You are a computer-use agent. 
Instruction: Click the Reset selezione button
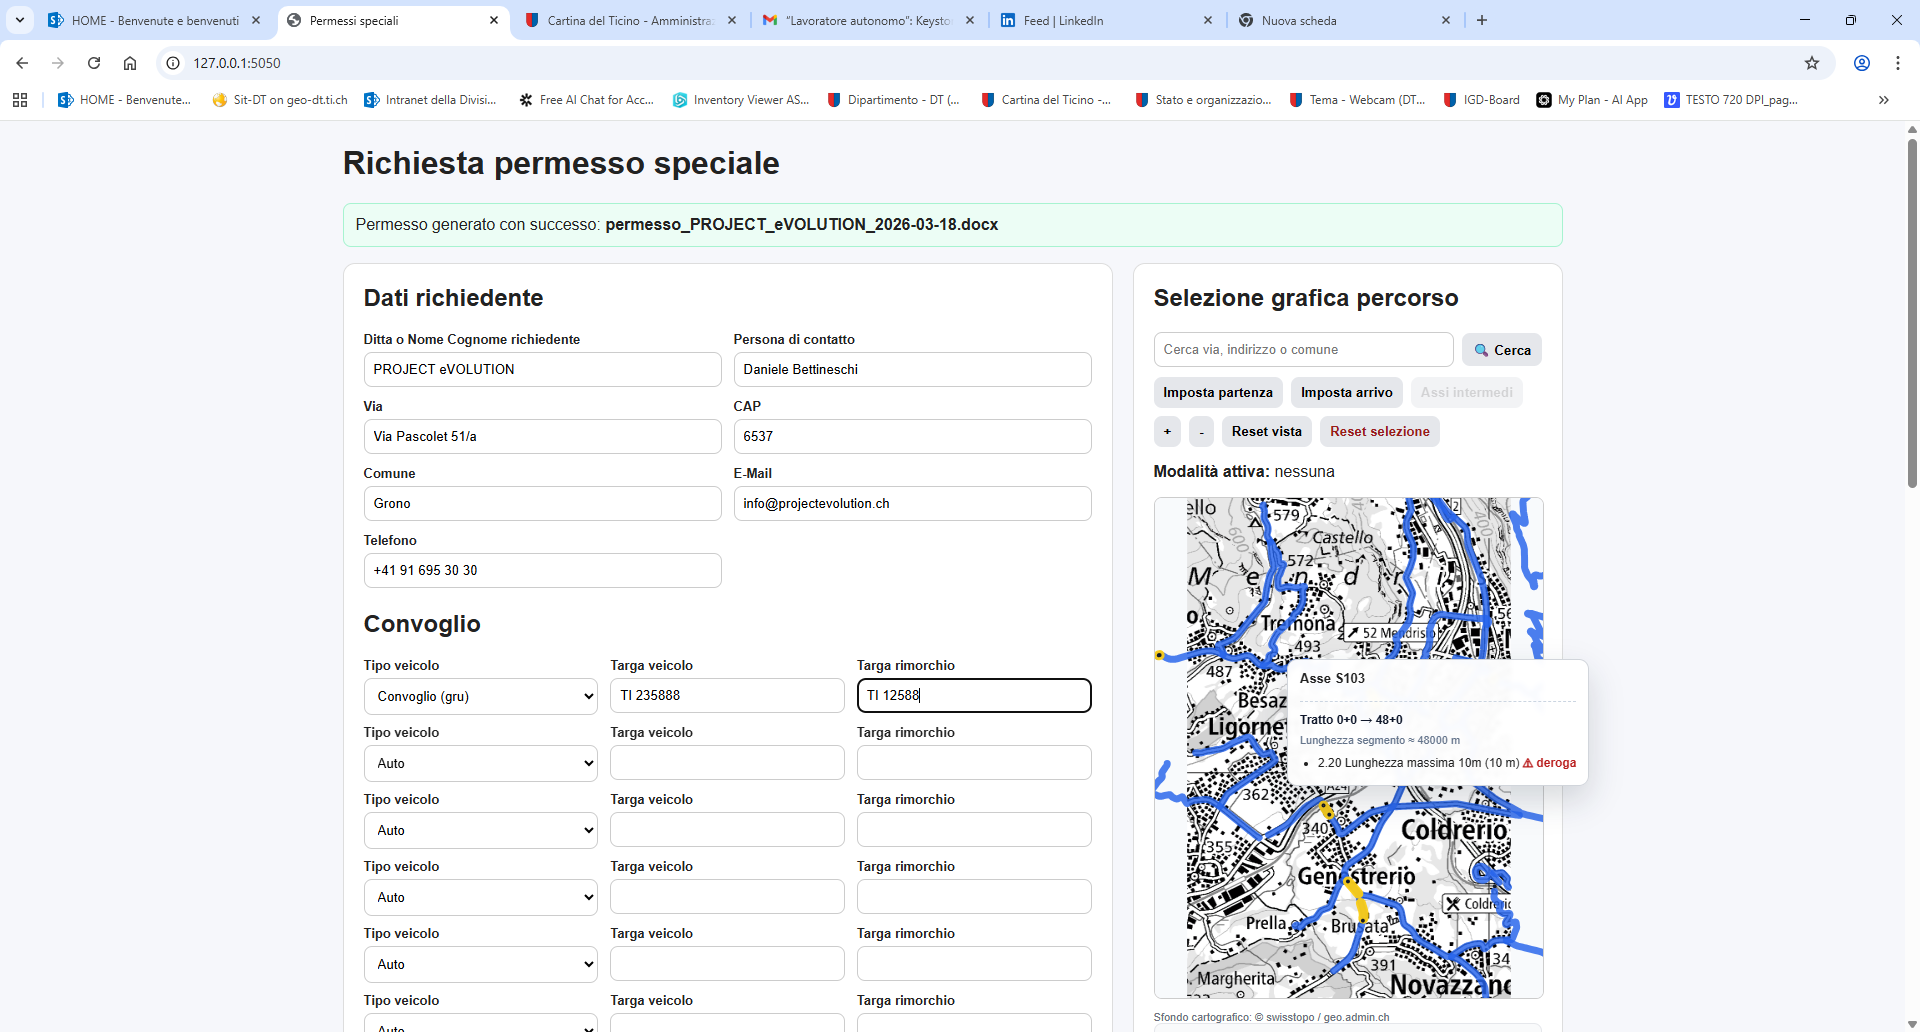click(x=1379, y=432)
